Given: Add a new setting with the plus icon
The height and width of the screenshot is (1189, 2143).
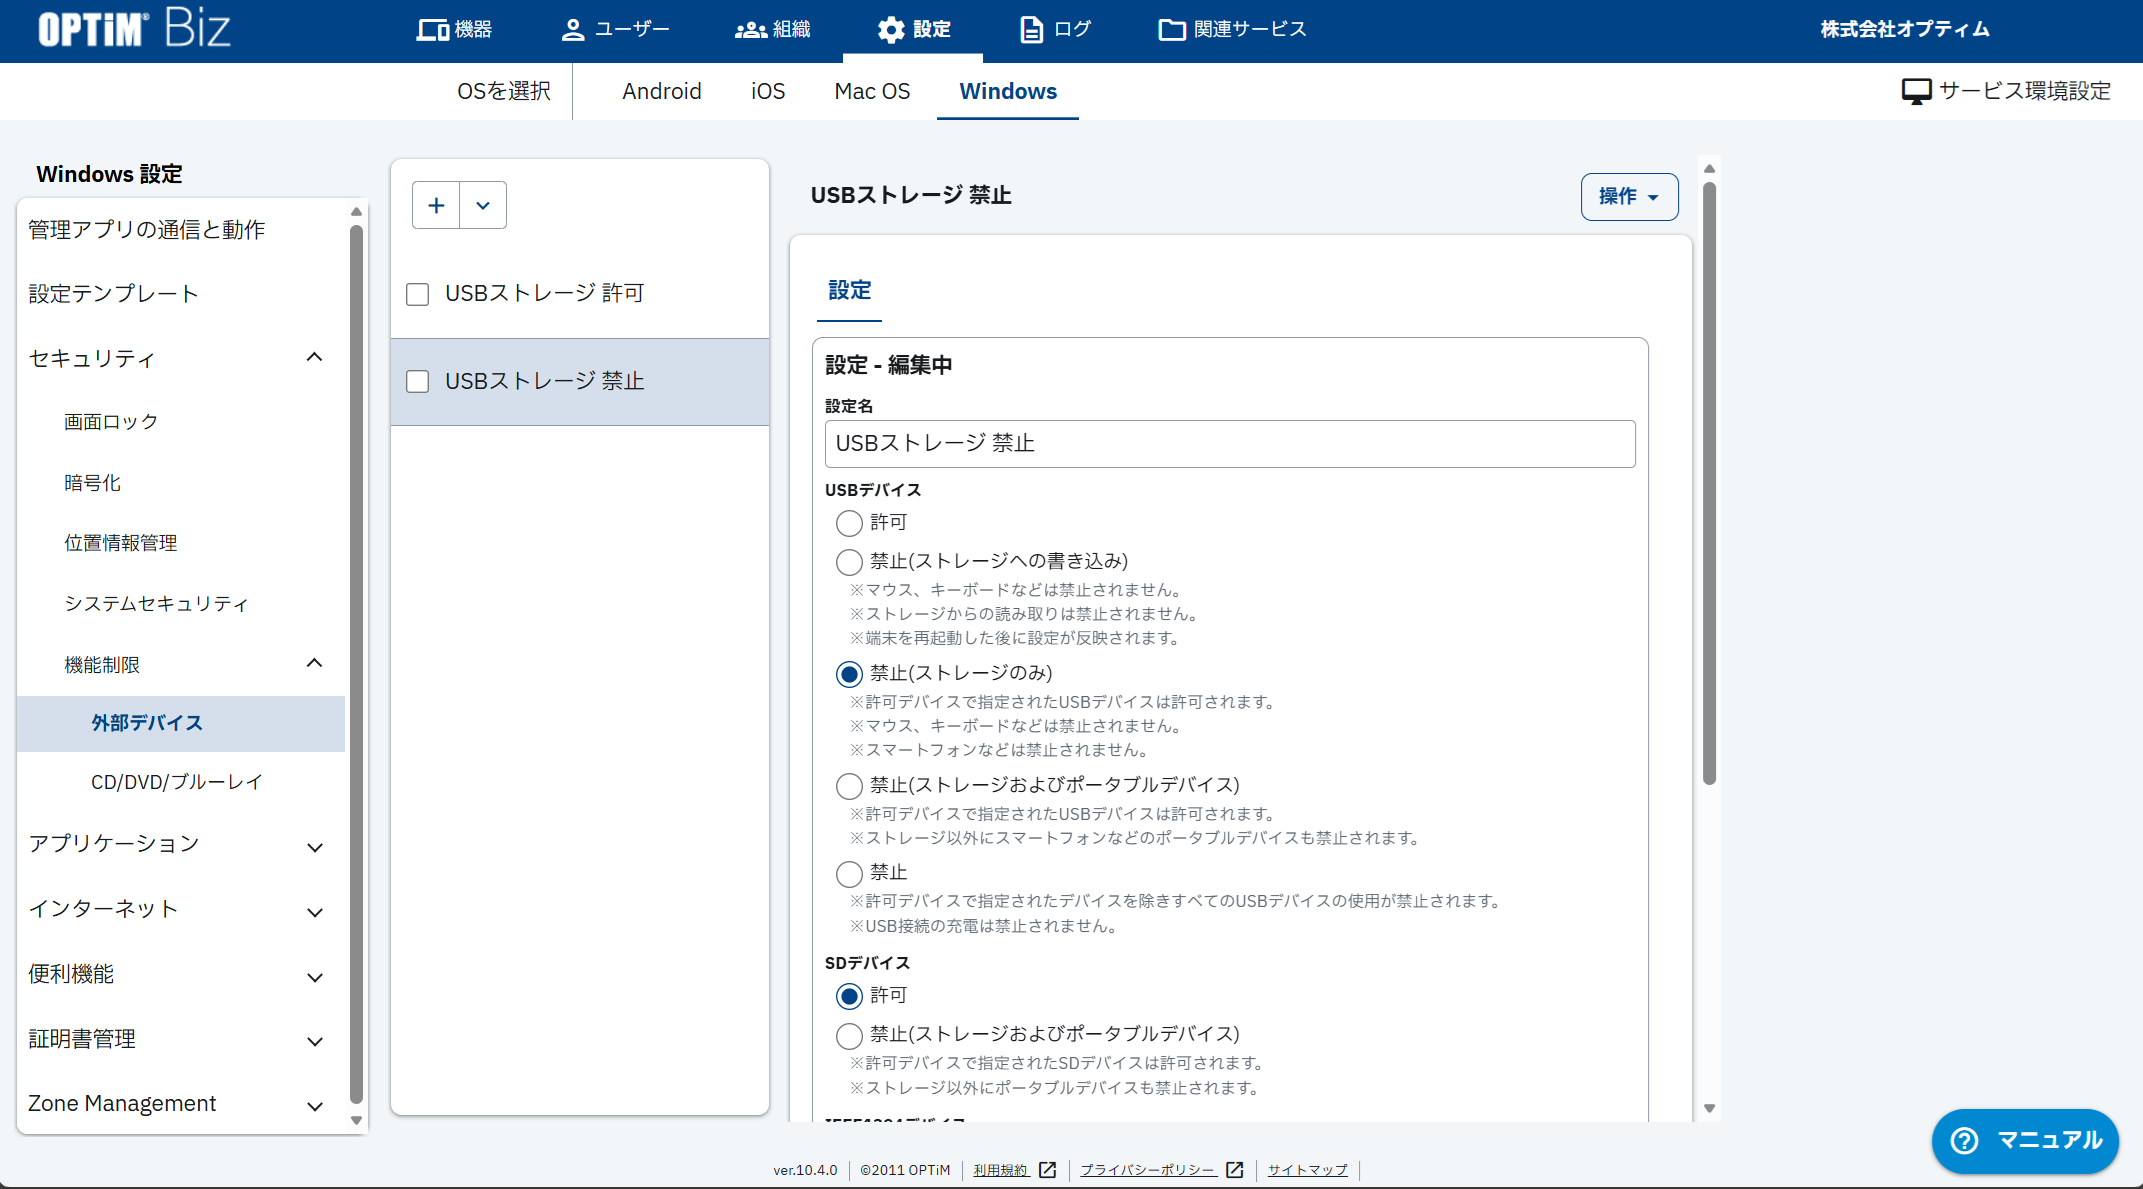Looking at the screenshot, I should click(435, 204).
